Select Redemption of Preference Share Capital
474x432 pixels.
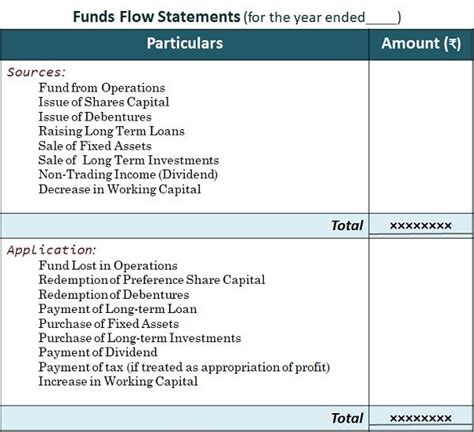tap(152, 280)
